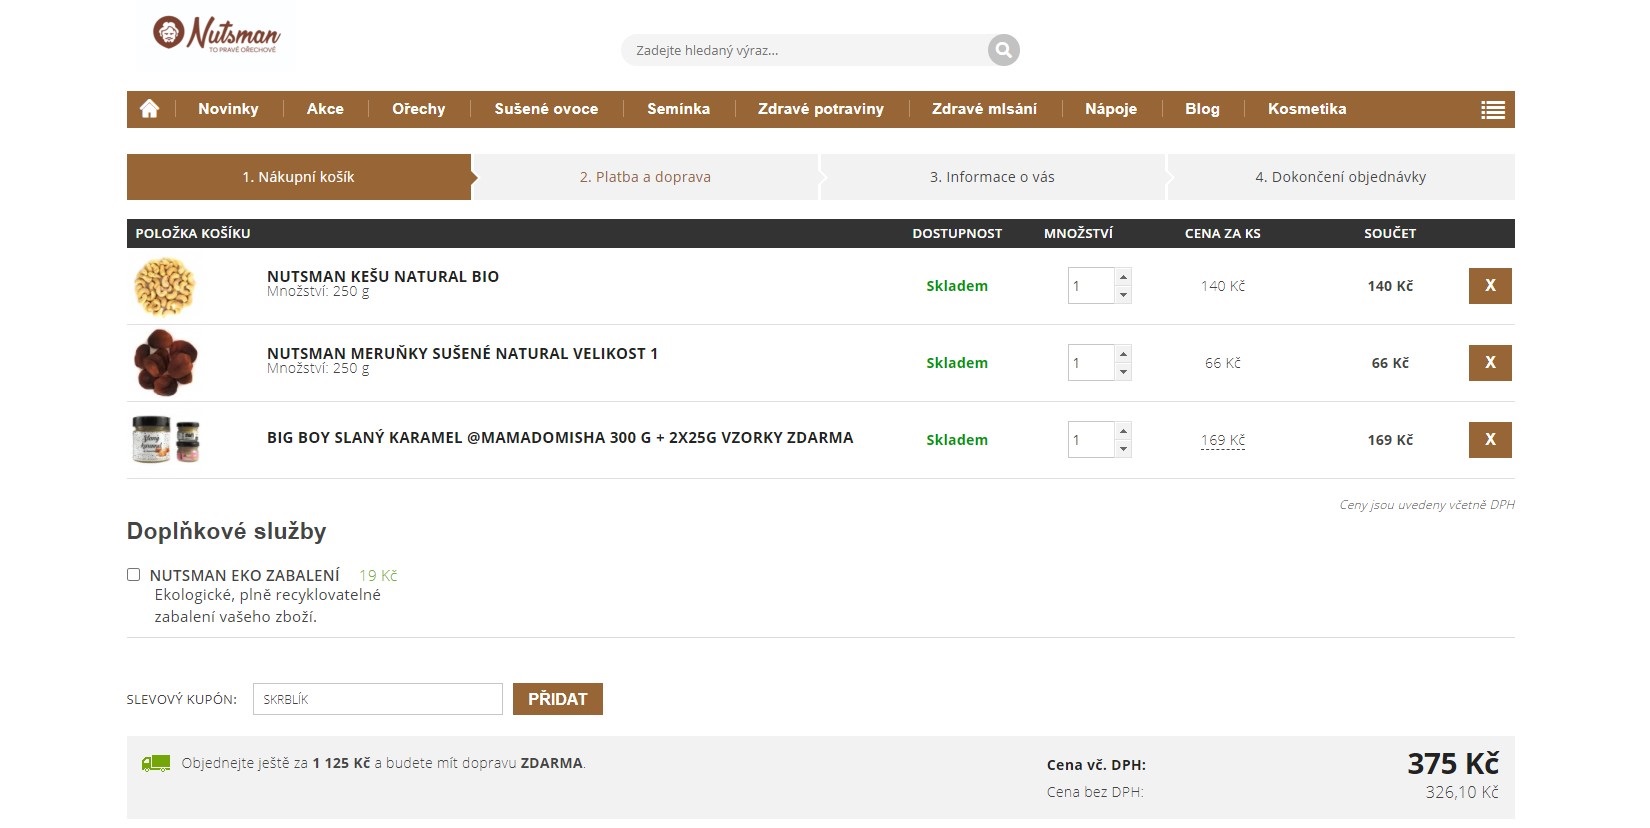Open the Akce menu

point(325,109)
